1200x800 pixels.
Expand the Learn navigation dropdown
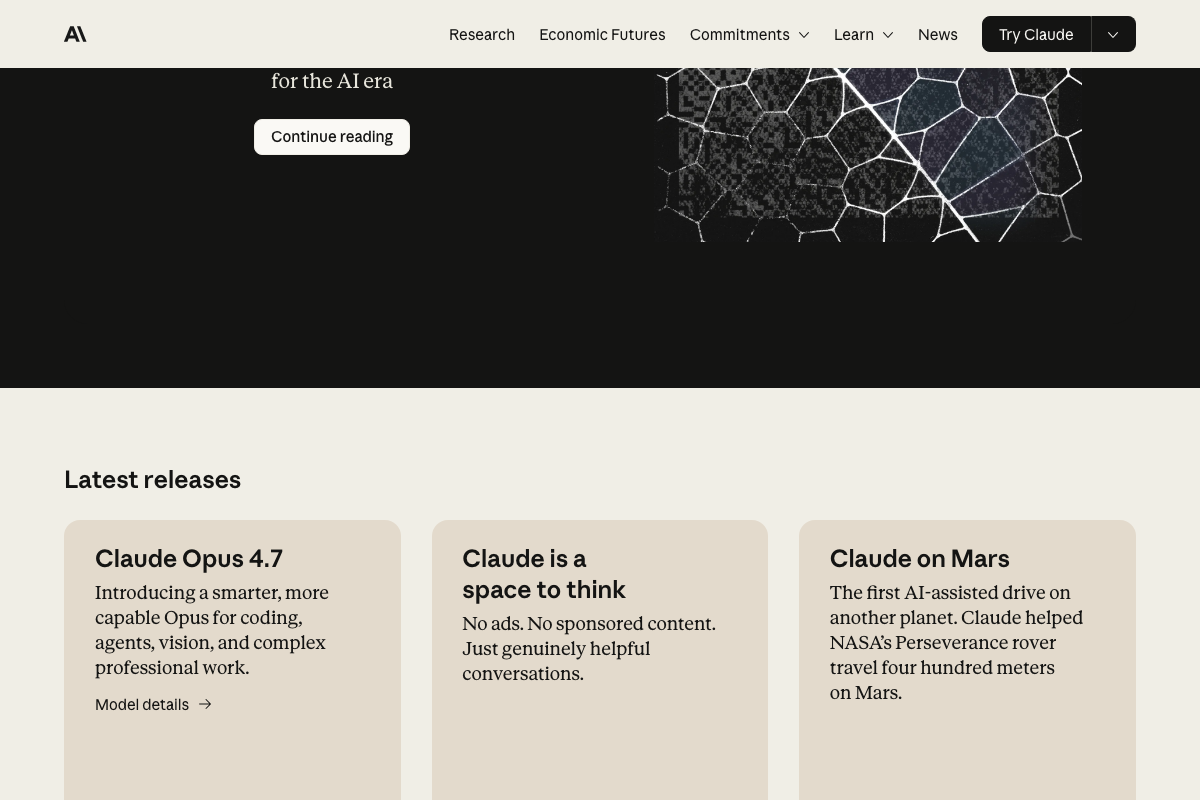coord(863,34)
